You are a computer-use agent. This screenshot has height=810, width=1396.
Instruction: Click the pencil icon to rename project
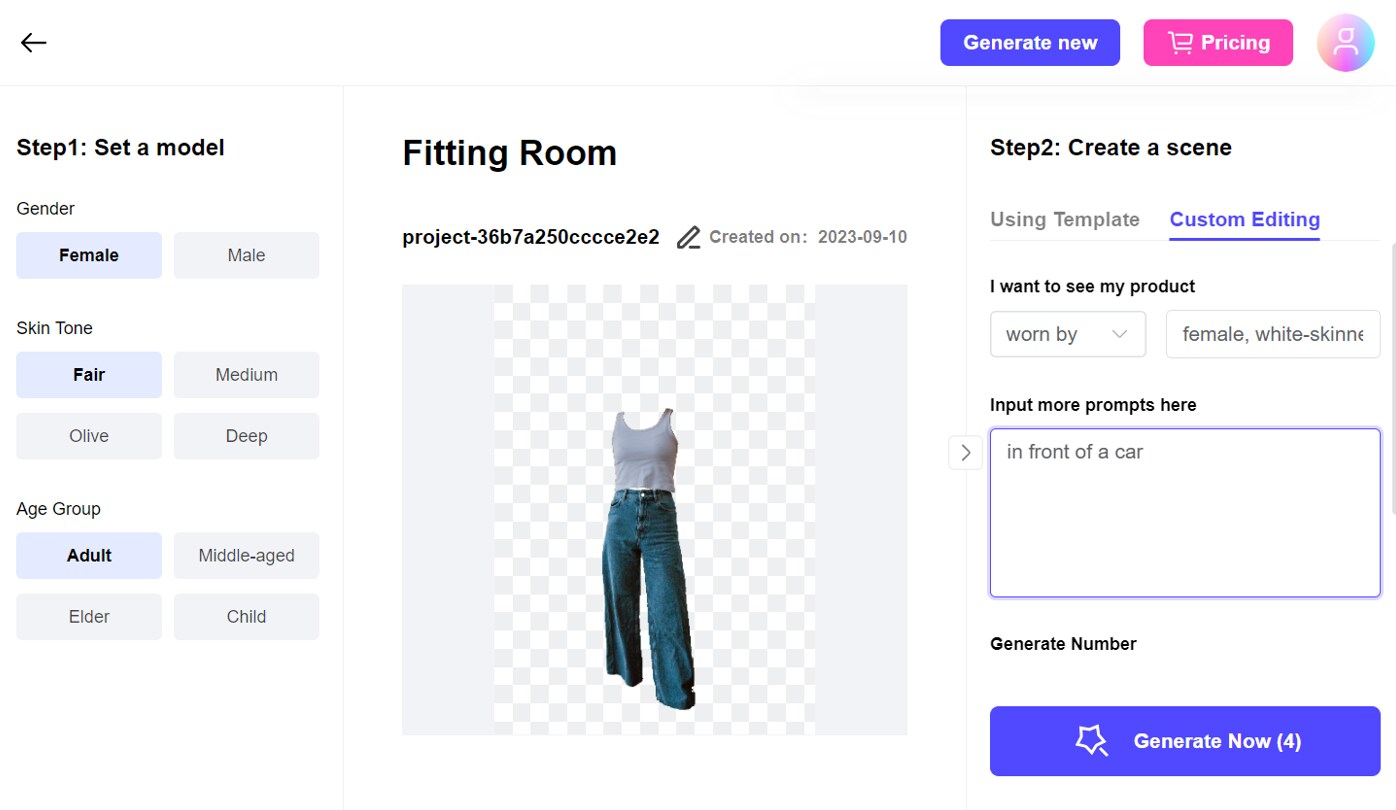click(687, 238)
